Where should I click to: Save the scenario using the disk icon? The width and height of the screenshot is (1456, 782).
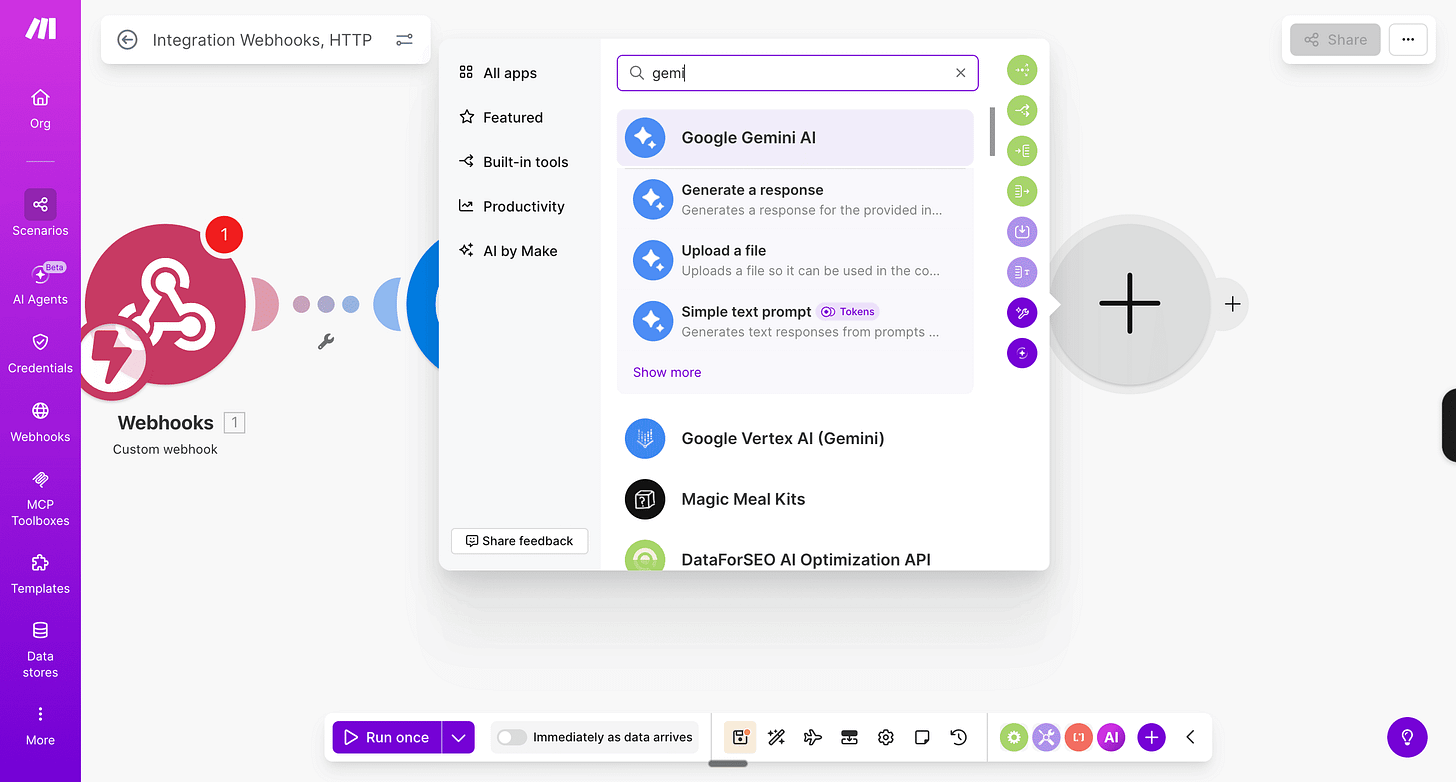pos(740,737)
